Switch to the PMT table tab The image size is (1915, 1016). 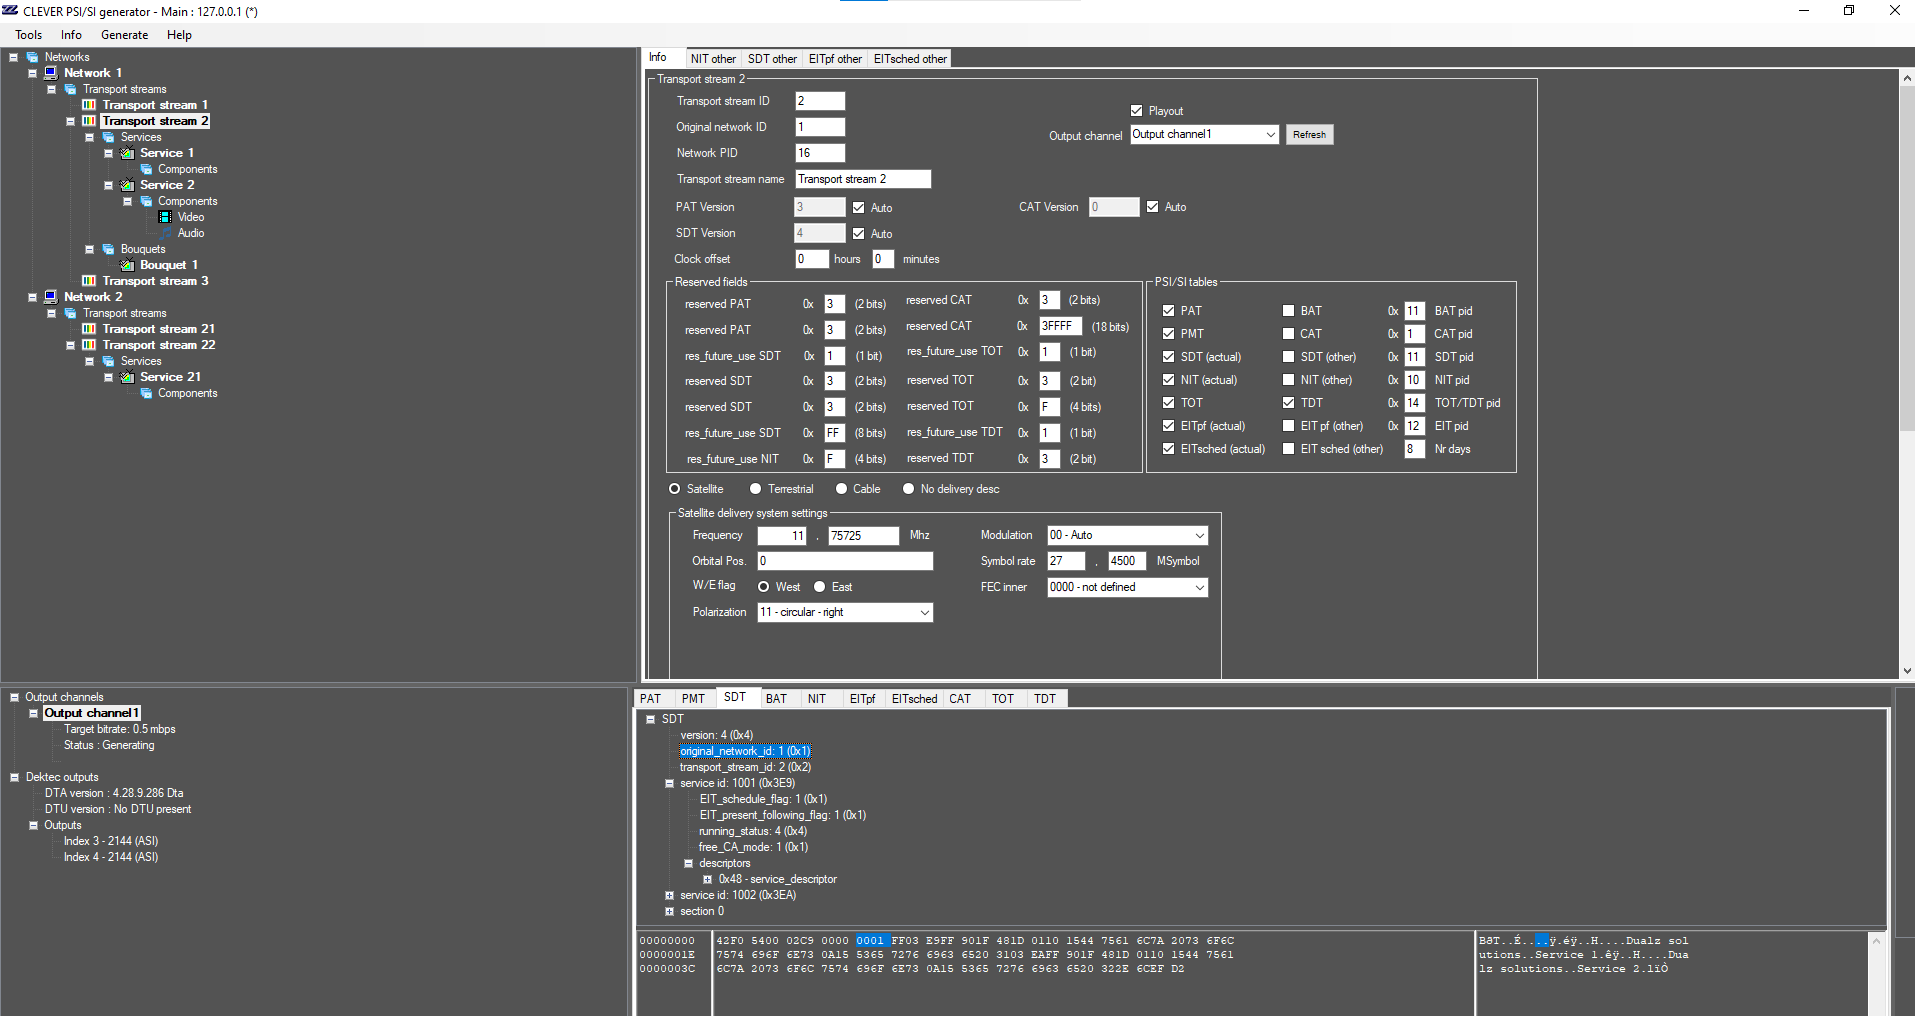coord(693,699)
